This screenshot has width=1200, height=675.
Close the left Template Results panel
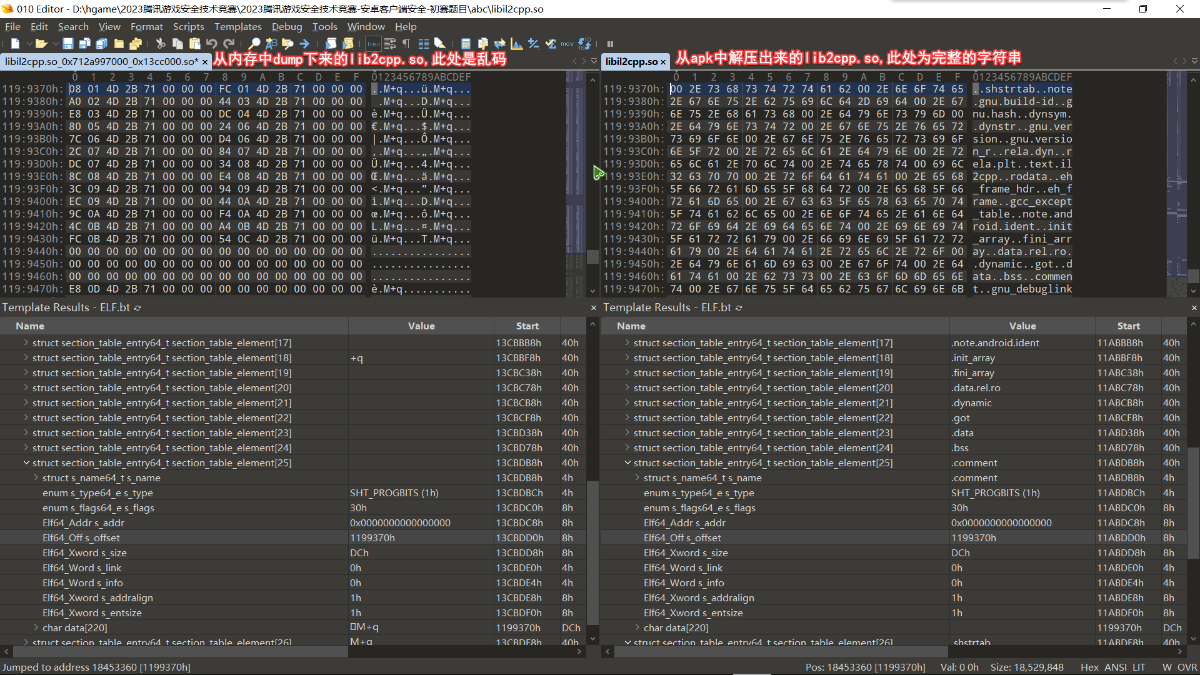593,308
